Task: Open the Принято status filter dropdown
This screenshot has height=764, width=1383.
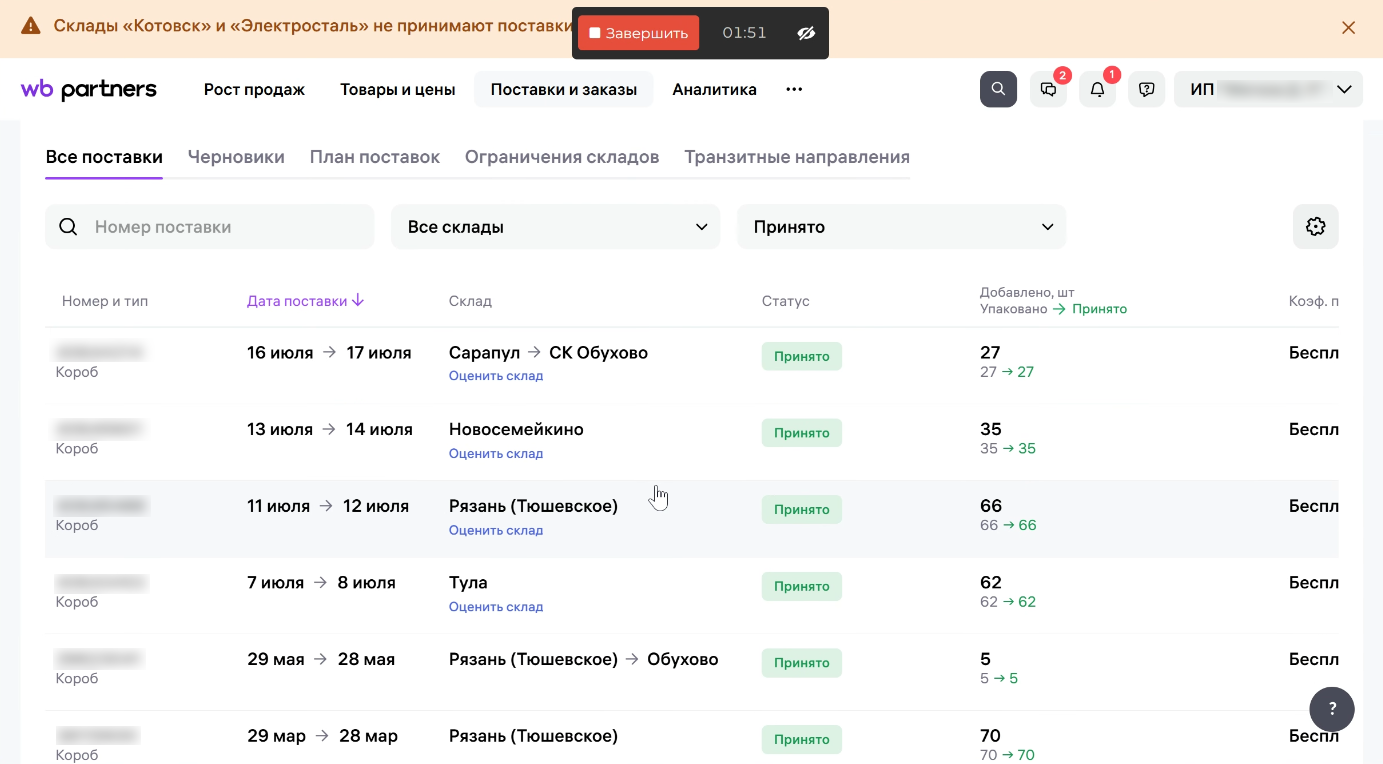Action: point(901,227)
